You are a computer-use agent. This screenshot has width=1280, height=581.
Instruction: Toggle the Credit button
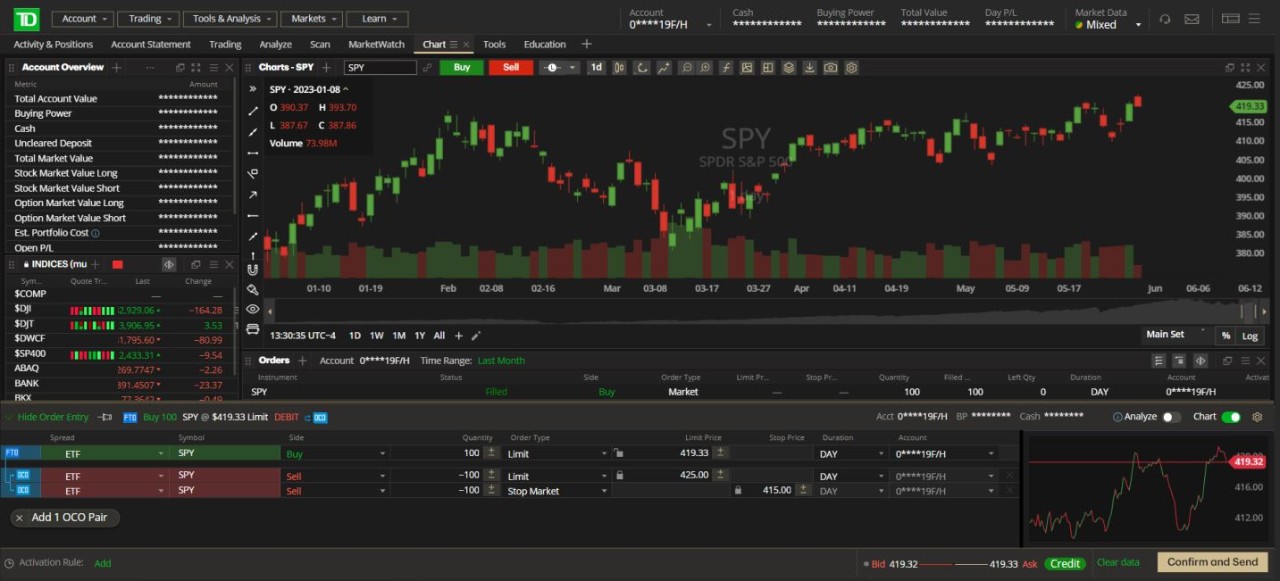pyautogui.click(x=1065, y=563)
